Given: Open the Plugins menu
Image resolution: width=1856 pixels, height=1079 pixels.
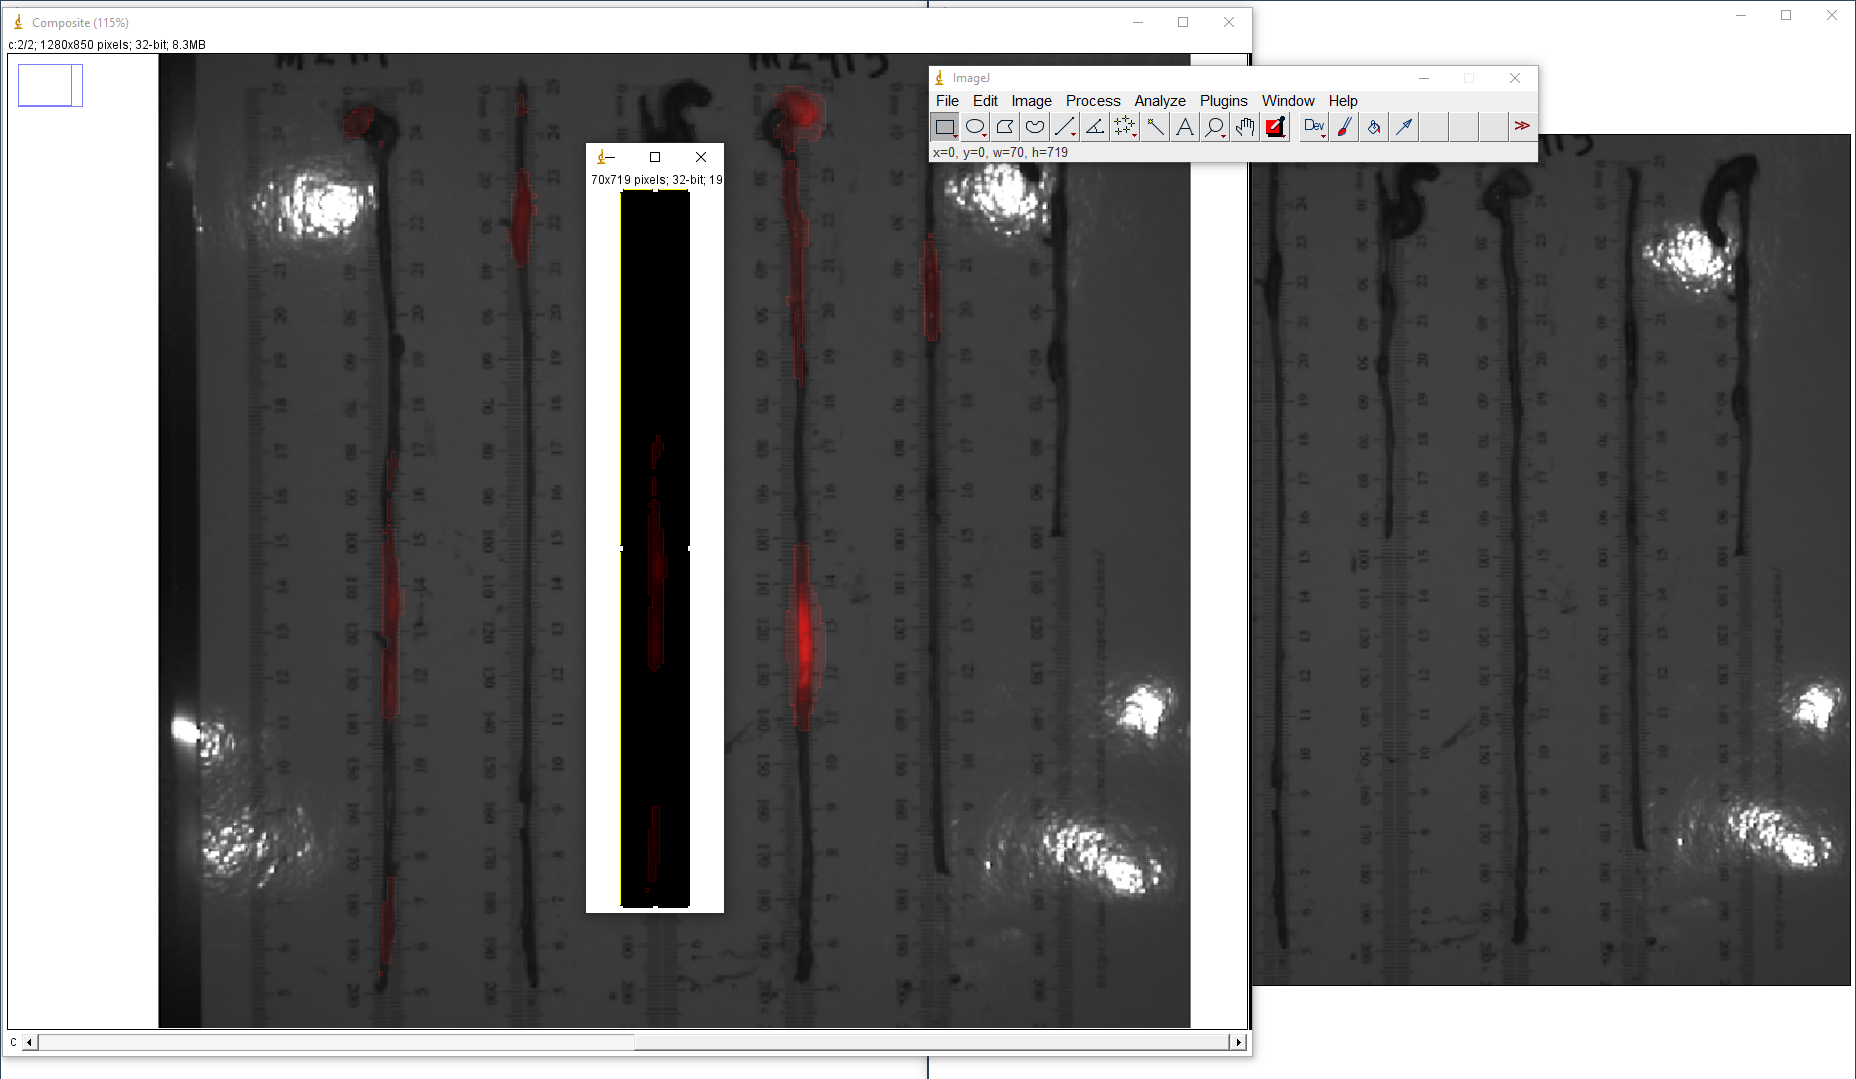Looking at the screenshot, I should pos(1224,101).
